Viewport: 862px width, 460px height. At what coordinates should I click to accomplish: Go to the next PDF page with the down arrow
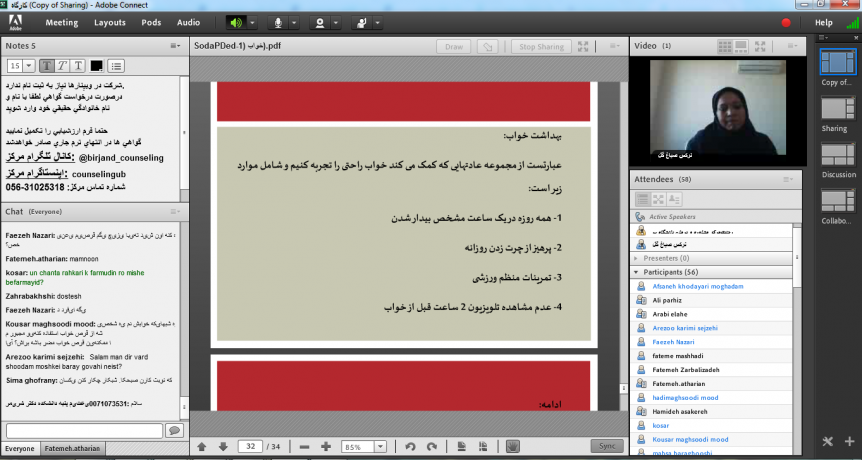coord(223,446)
